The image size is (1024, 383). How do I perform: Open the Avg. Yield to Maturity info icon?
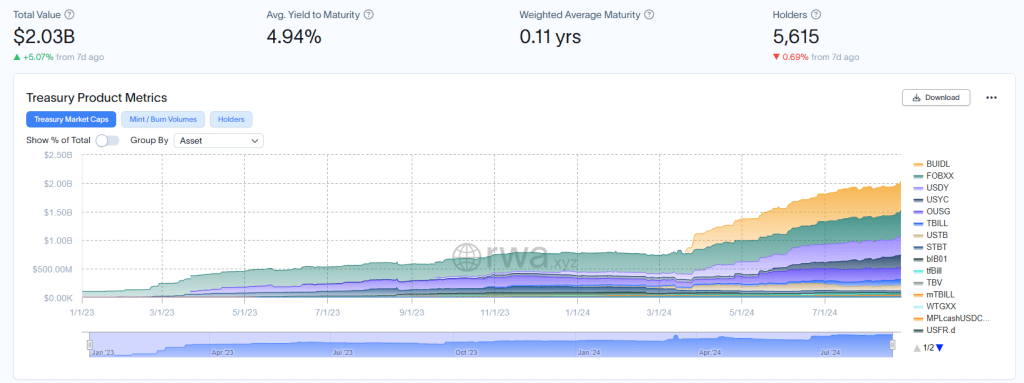(368, 14)
